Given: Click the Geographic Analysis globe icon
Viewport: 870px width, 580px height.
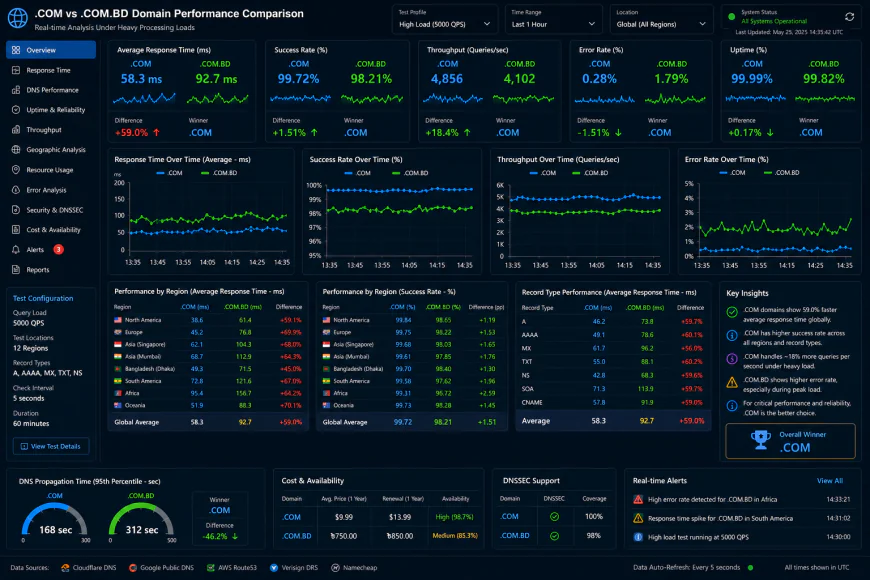Looking at the screenshot, I should click(x=16, y=150).
